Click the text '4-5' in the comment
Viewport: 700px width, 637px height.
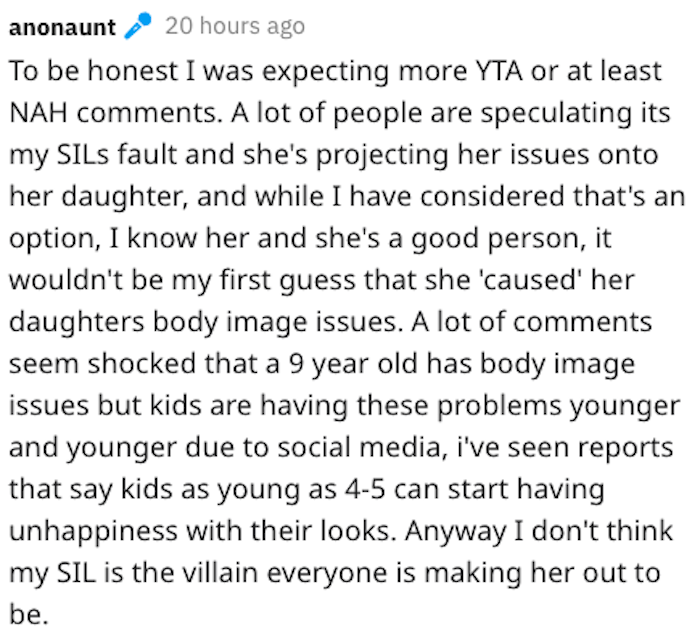pyautogui.click(x=365, y=489)
